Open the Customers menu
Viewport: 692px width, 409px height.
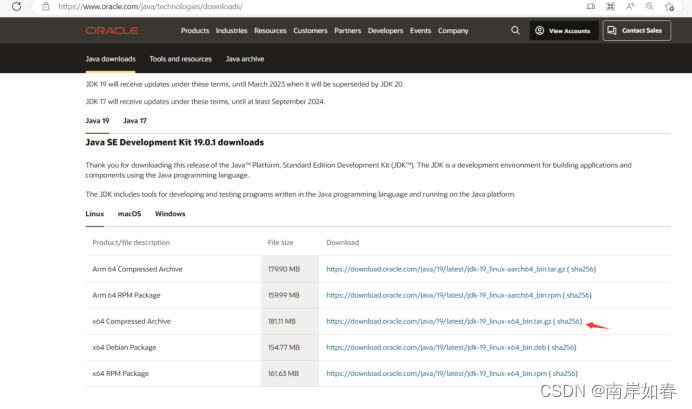pyautogui.click(x=310, y=30)
